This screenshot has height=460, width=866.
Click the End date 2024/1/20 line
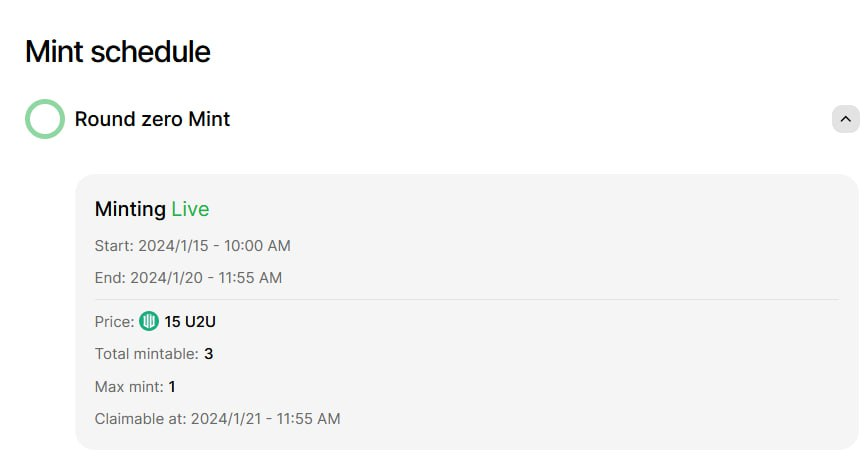click(188, 278)
